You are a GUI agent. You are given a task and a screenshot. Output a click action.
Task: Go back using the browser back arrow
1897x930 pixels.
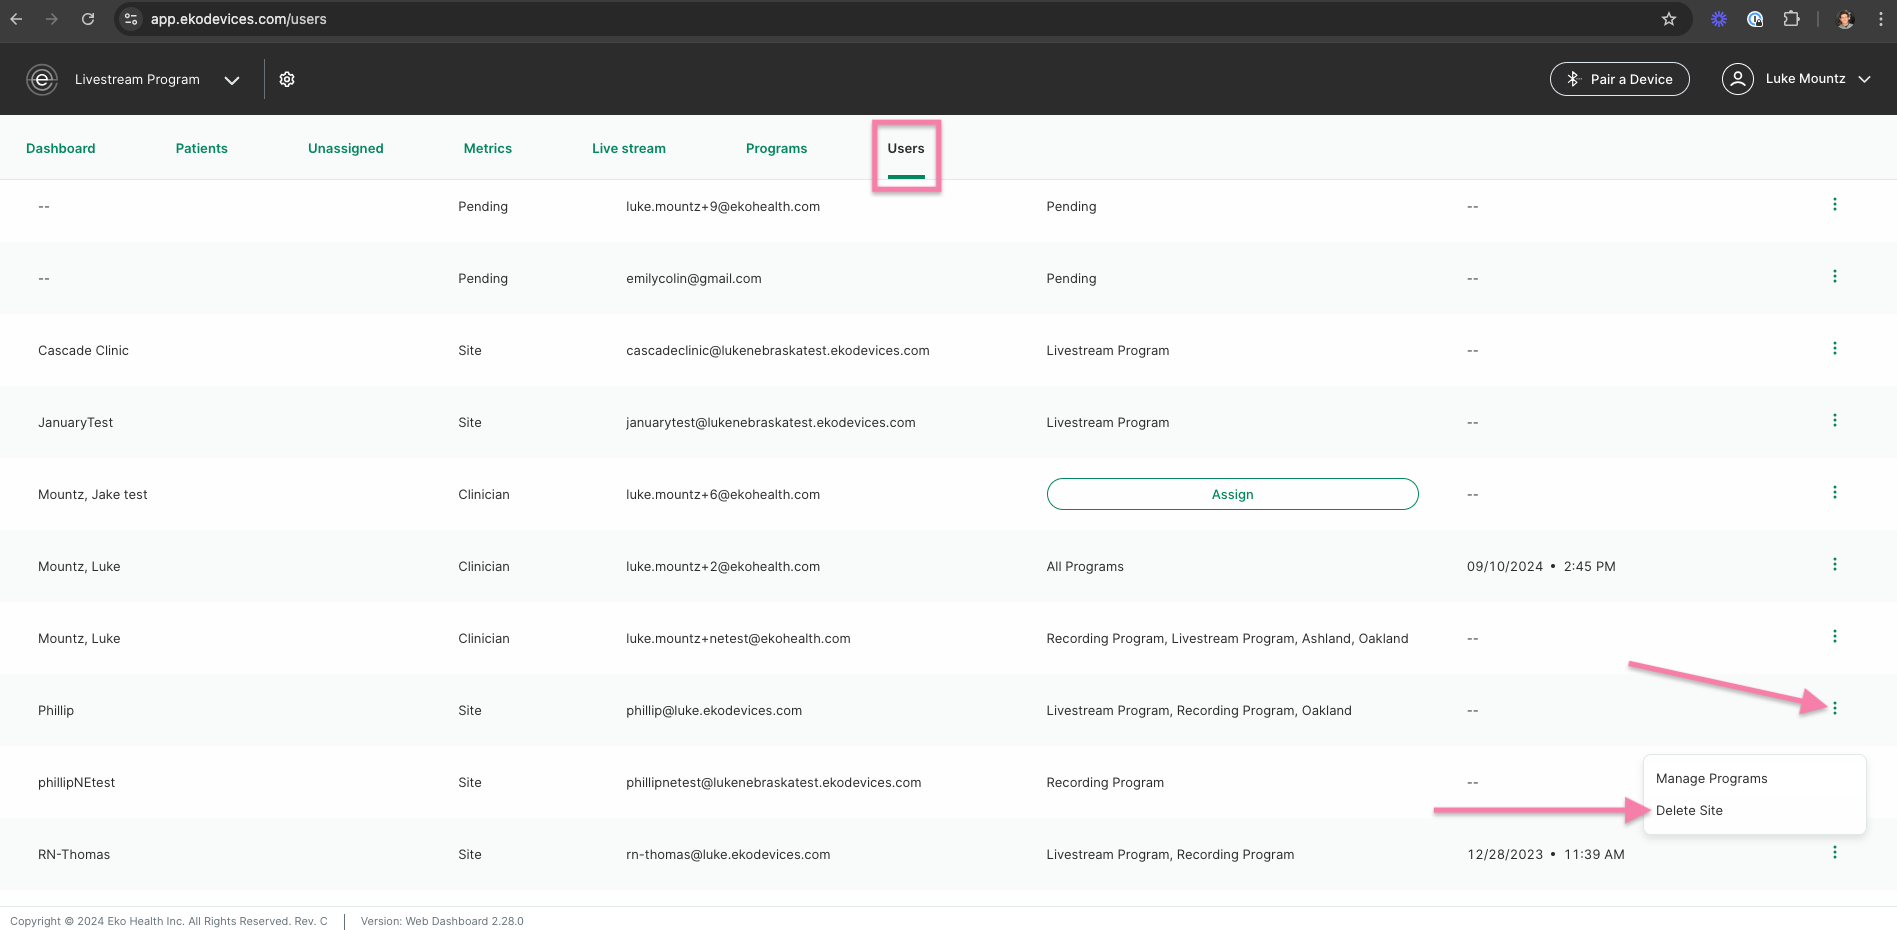point(16,19)
